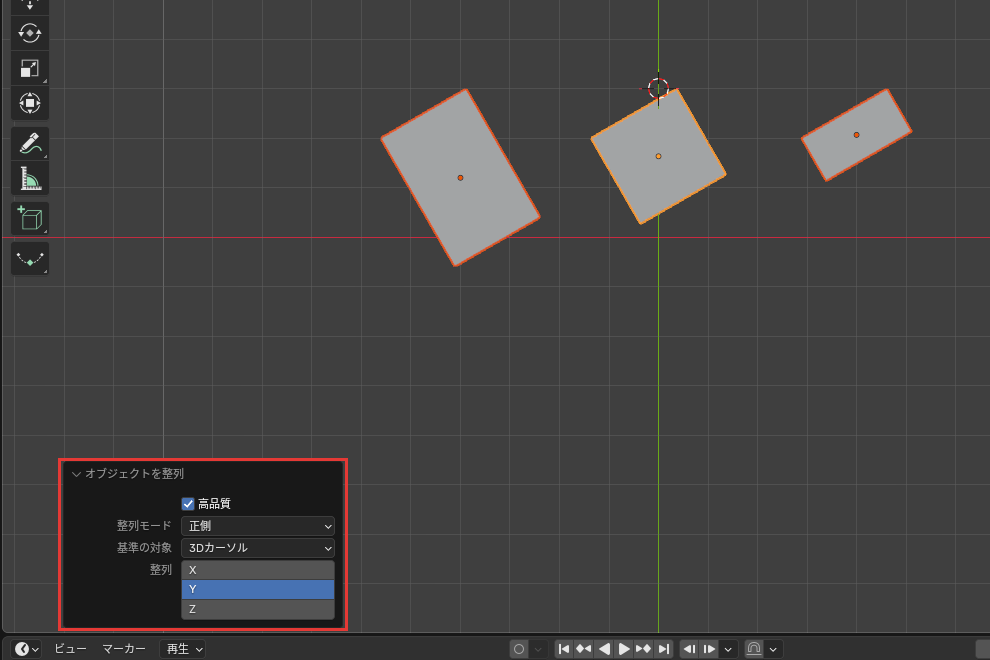This screenshot has height=660, width=990.
Task: Select the Rotate tool
Action: coord(30,33)
